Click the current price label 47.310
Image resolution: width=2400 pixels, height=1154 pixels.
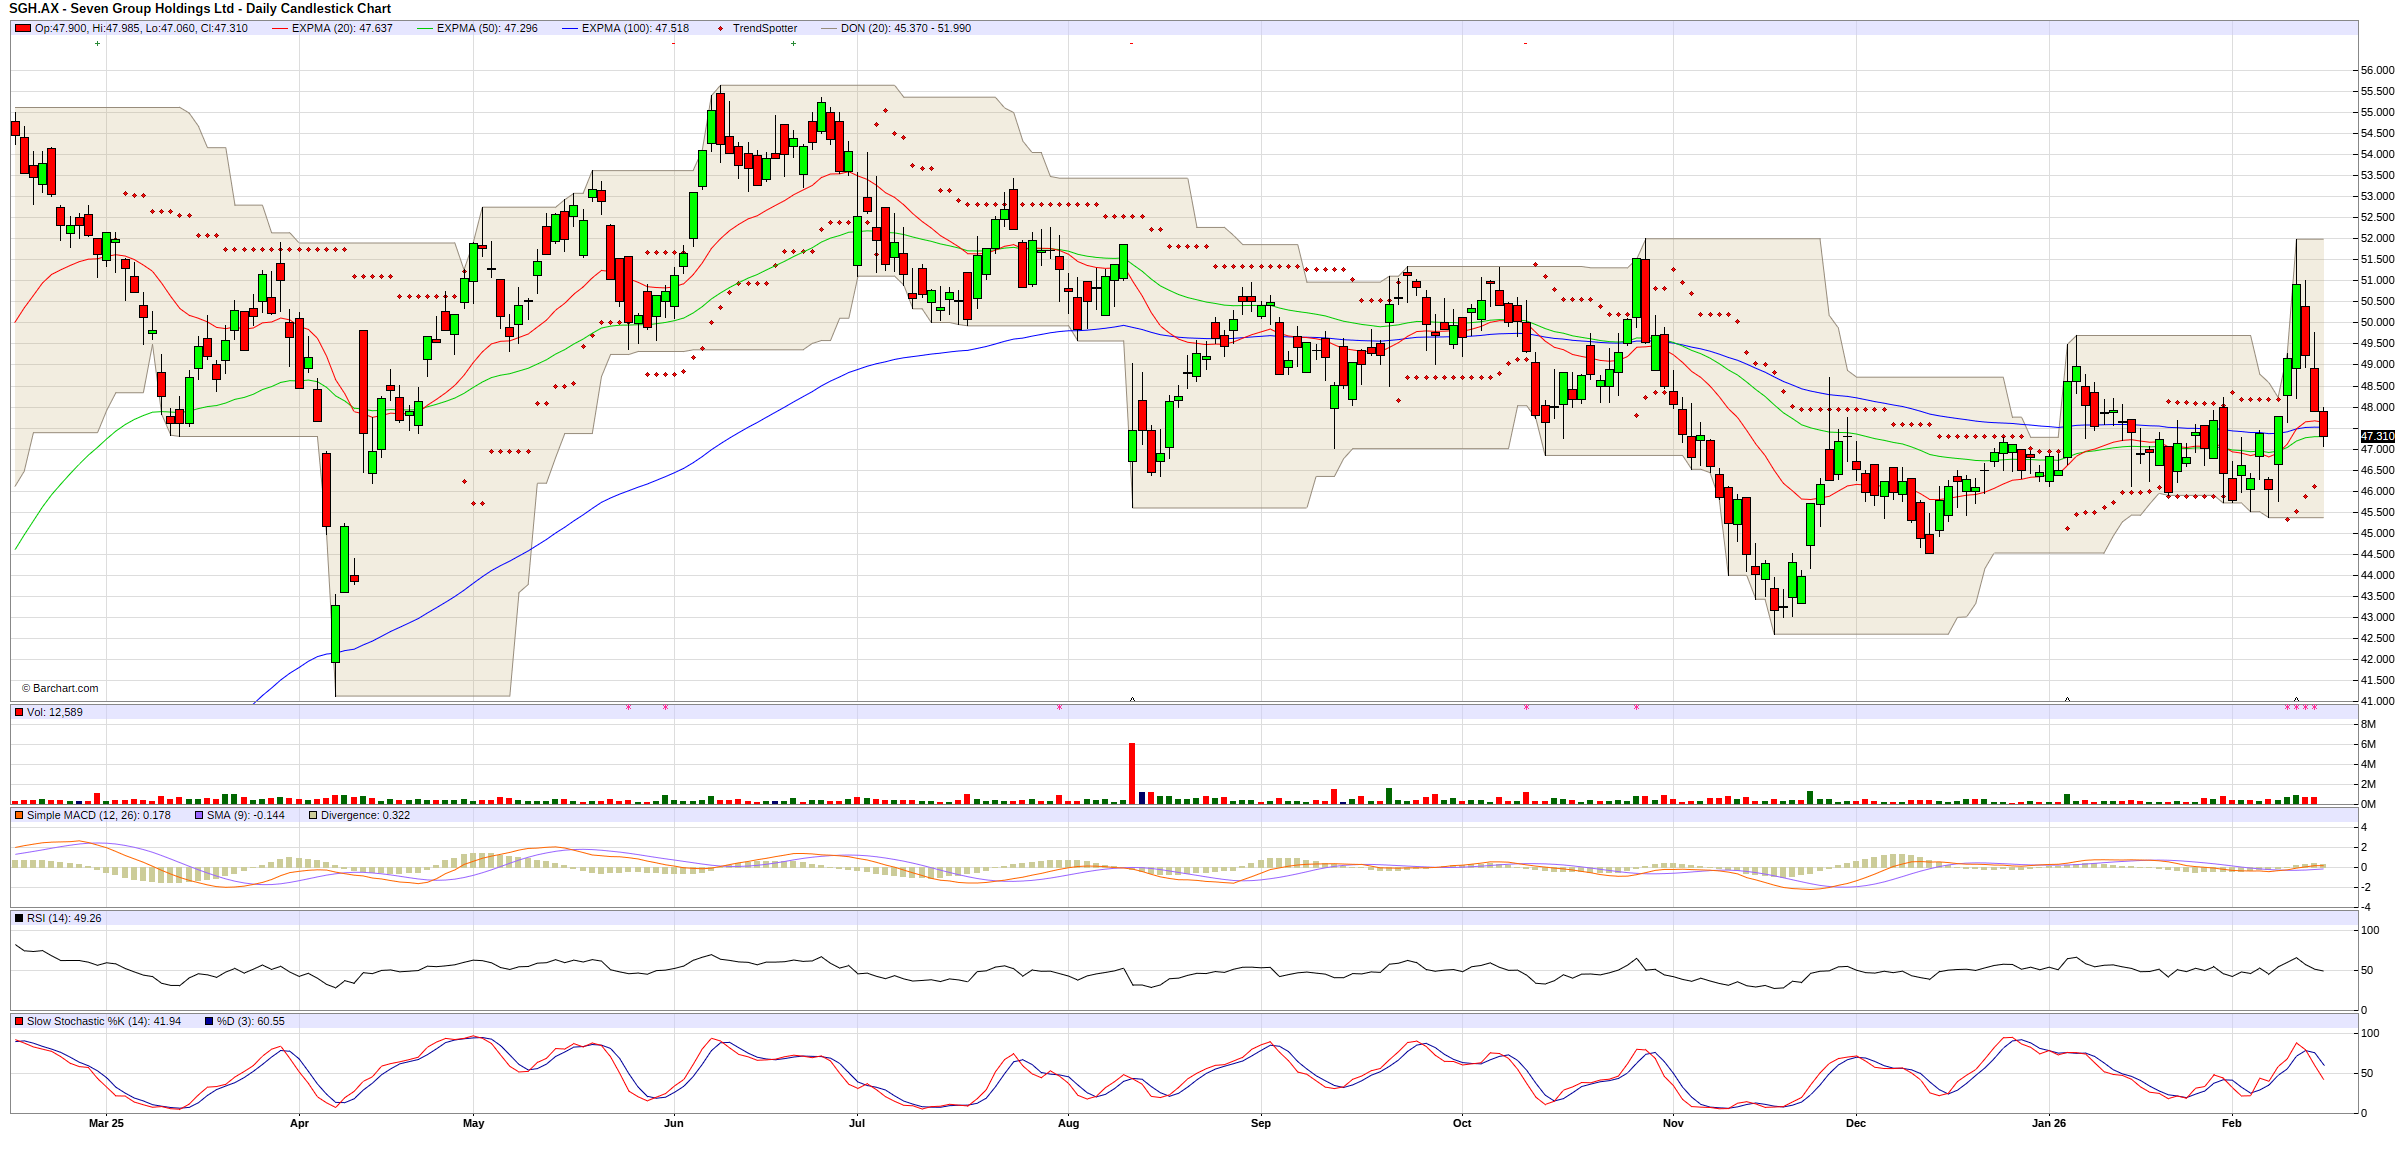[x=2377, y=436]
